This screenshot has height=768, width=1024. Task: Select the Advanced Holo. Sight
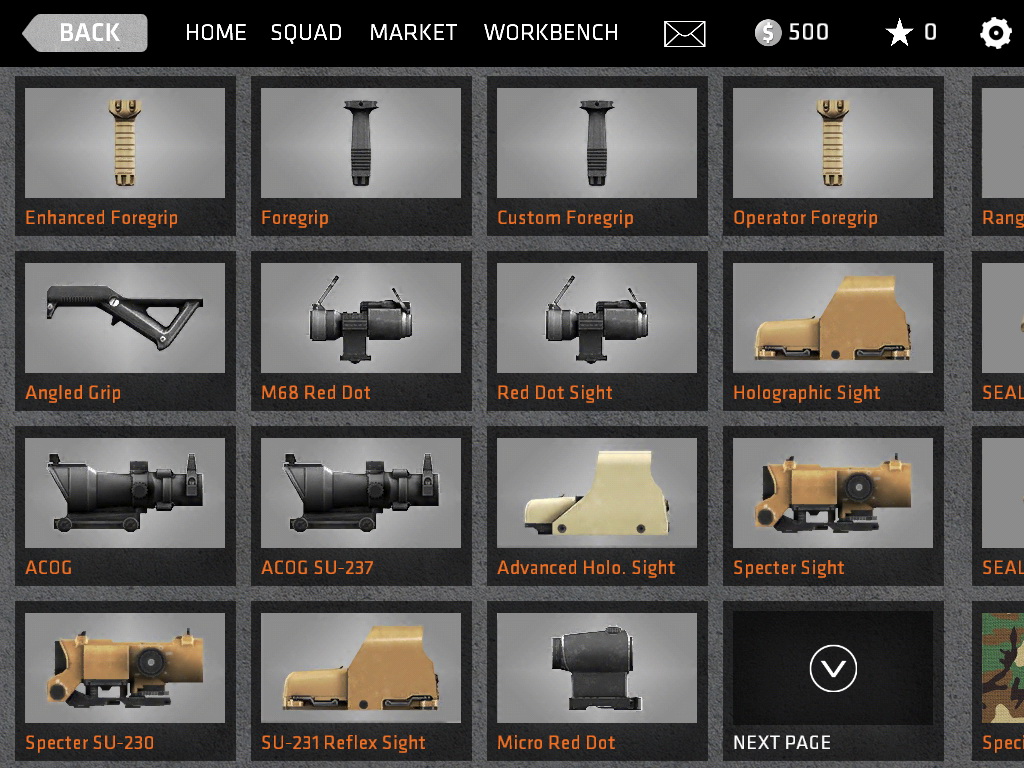click(x=597, y=506)
